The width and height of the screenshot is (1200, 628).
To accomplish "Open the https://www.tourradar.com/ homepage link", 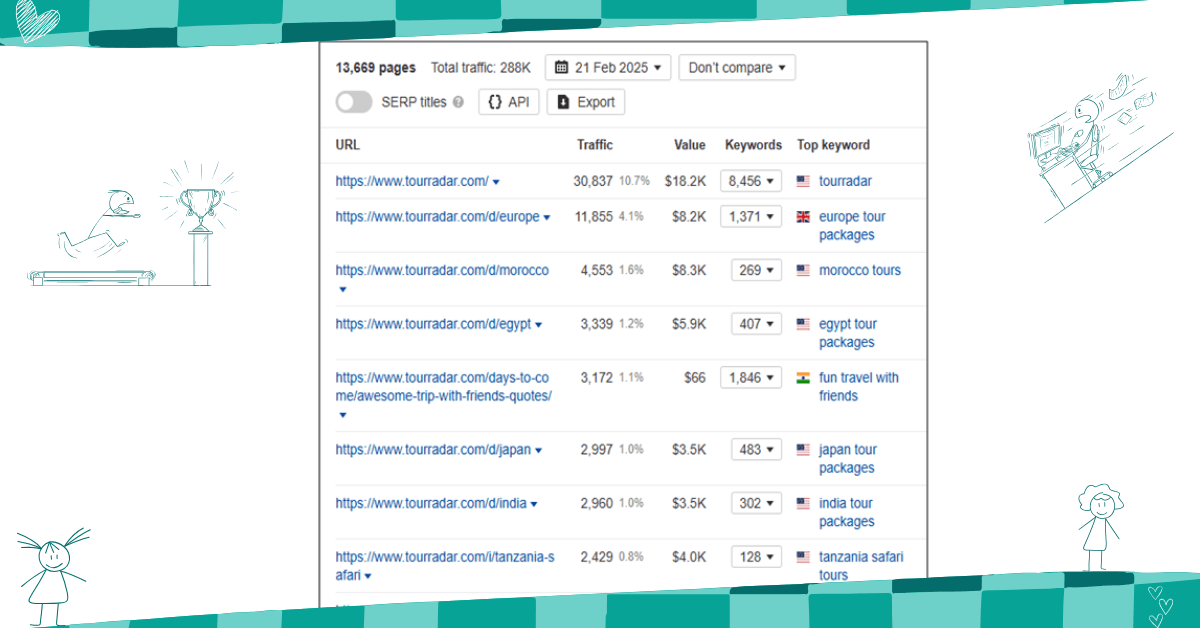I will tap(412, 181).
